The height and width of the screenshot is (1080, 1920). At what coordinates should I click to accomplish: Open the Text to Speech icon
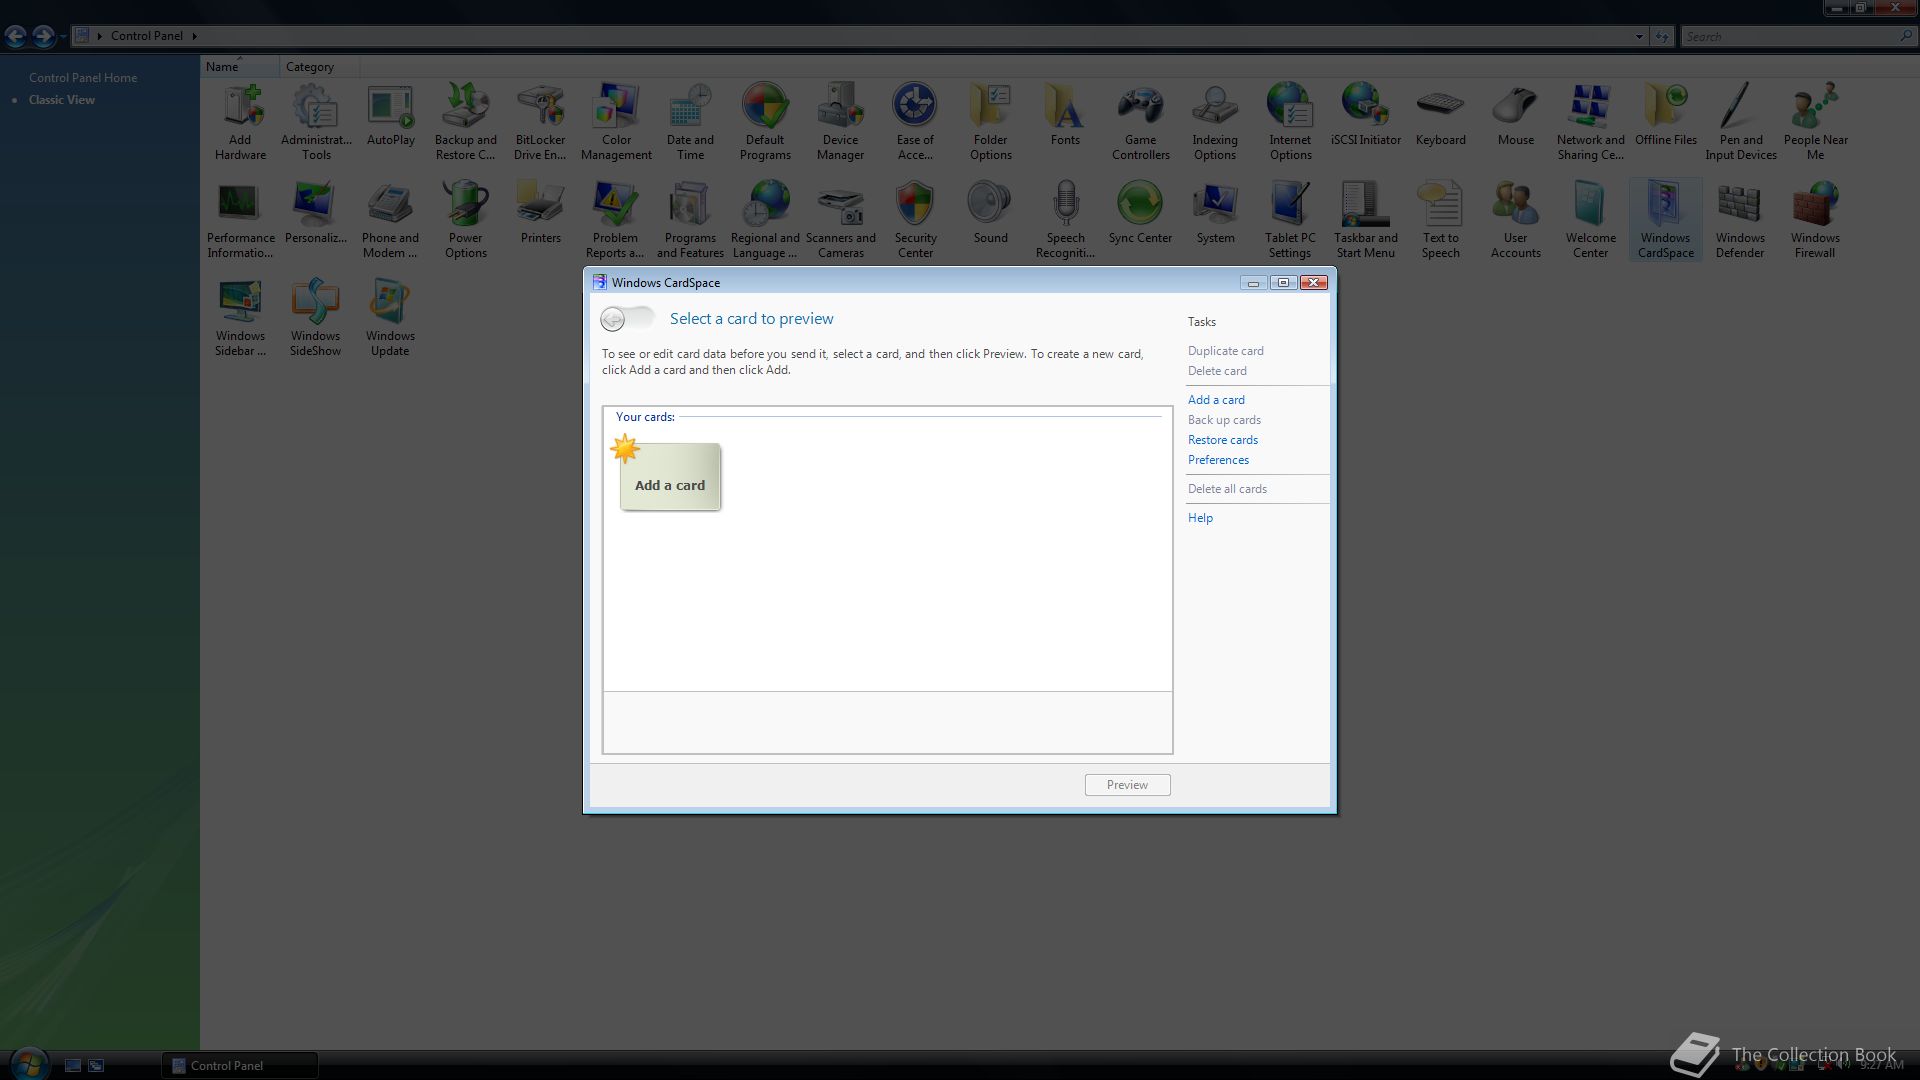tap(1441, 220)
